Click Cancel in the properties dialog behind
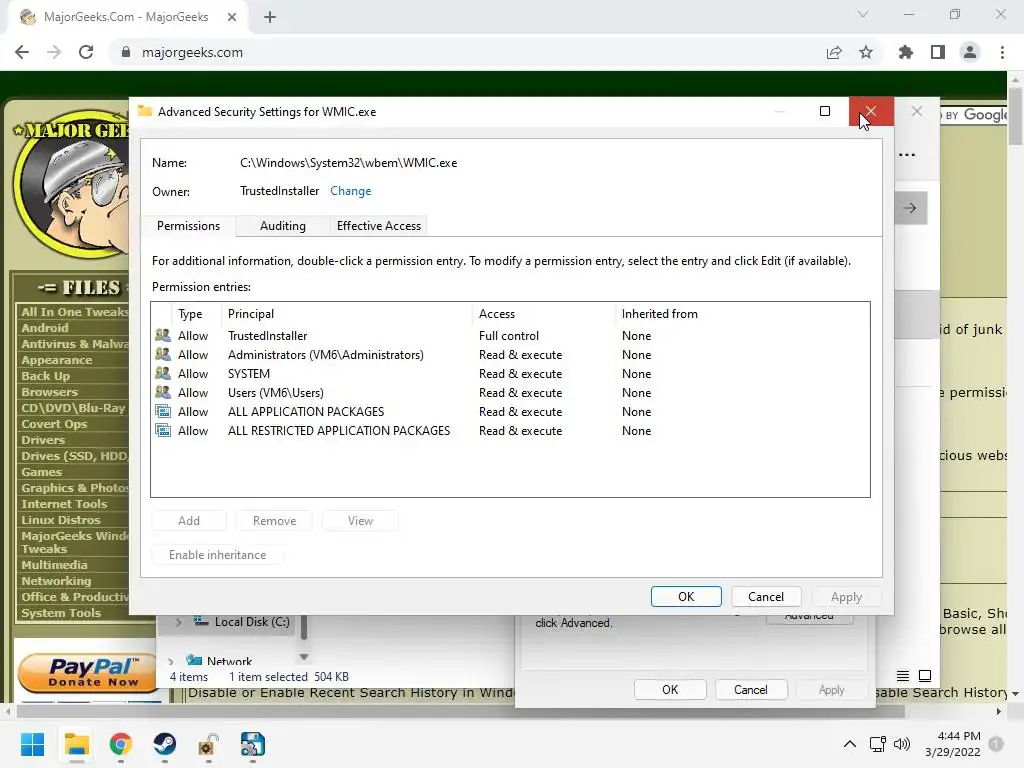Image resolution: width=1024 pixels, height=768 pixels. (750, 690)
